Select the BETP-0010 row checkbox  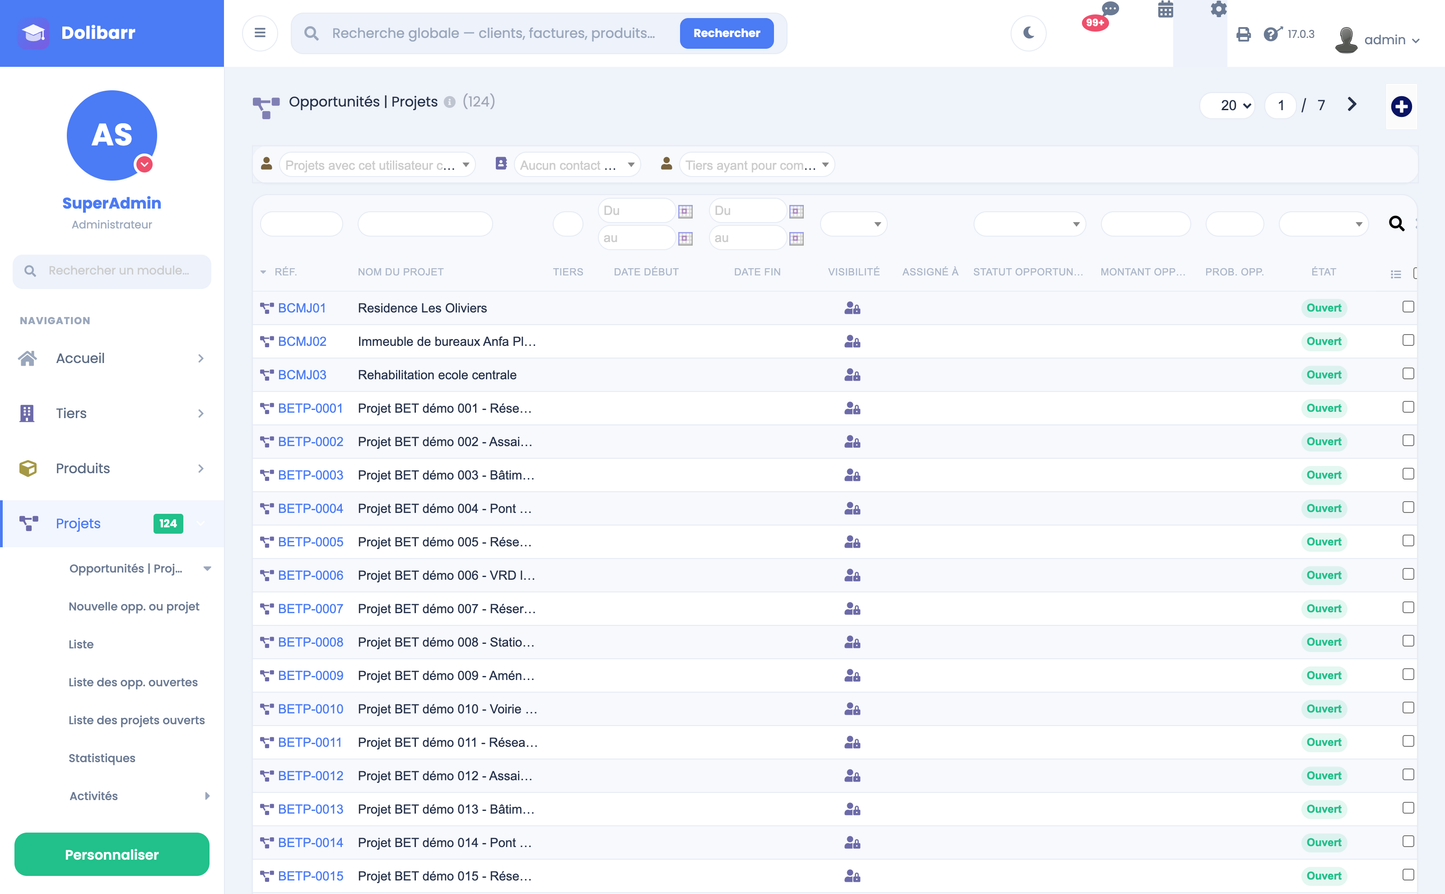tap(1408, 708)
